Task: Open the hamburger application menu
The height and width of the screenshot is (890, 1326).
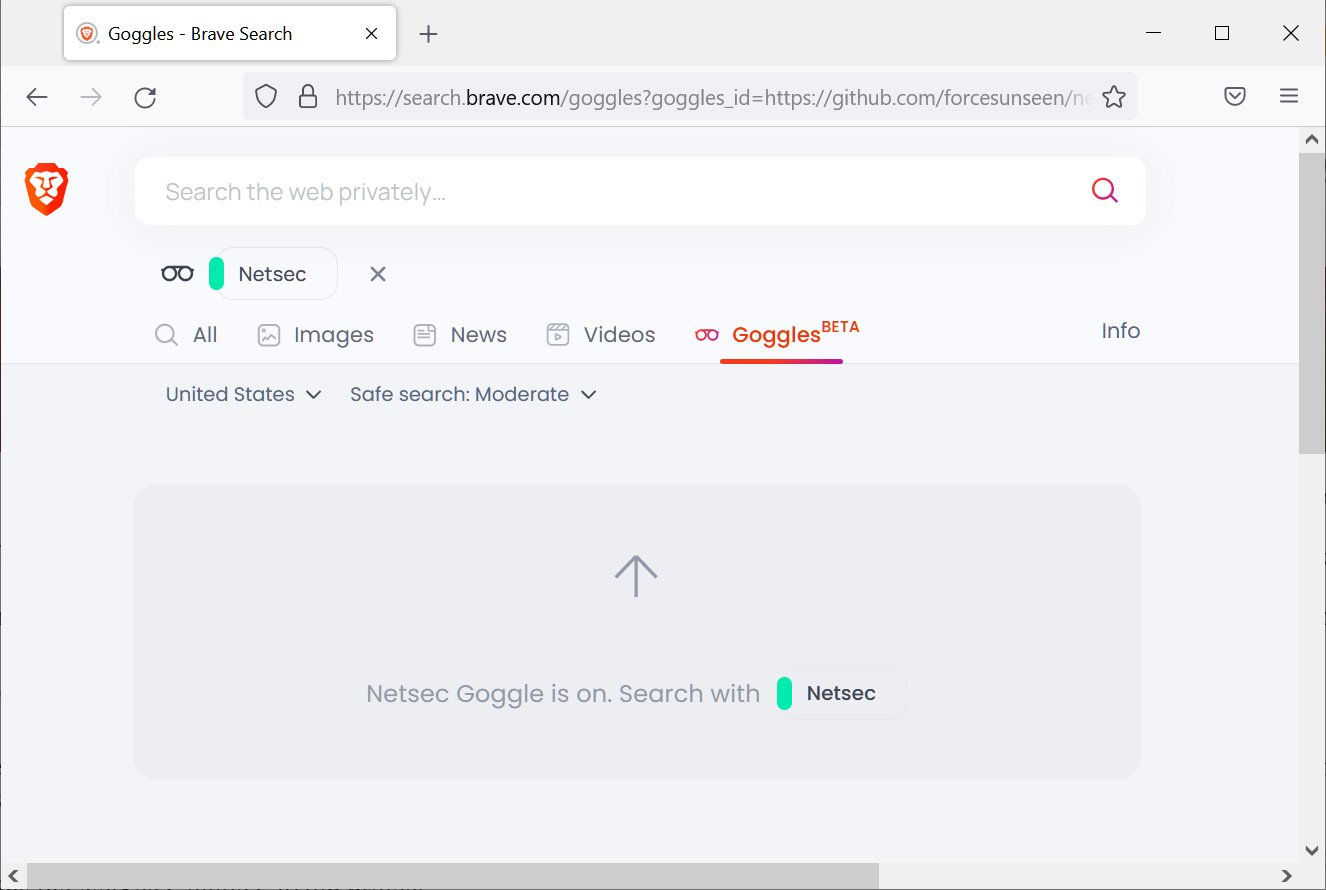Action: click(1289, 97)
